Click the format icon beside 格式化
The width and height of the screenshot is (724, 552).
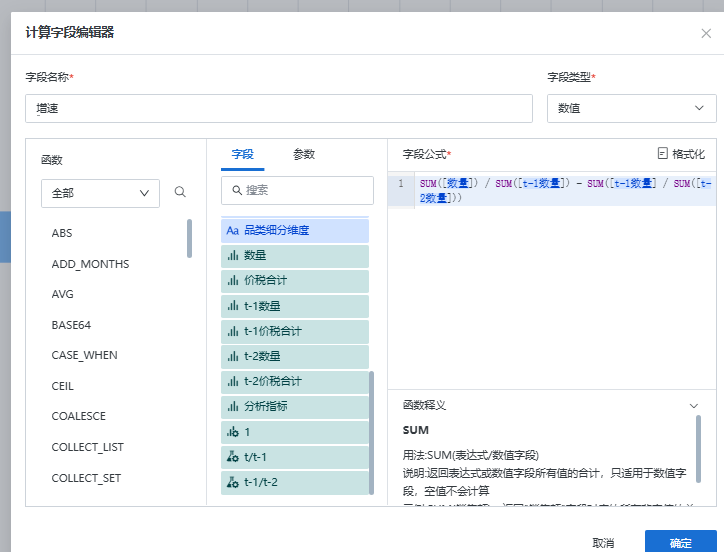663,153
